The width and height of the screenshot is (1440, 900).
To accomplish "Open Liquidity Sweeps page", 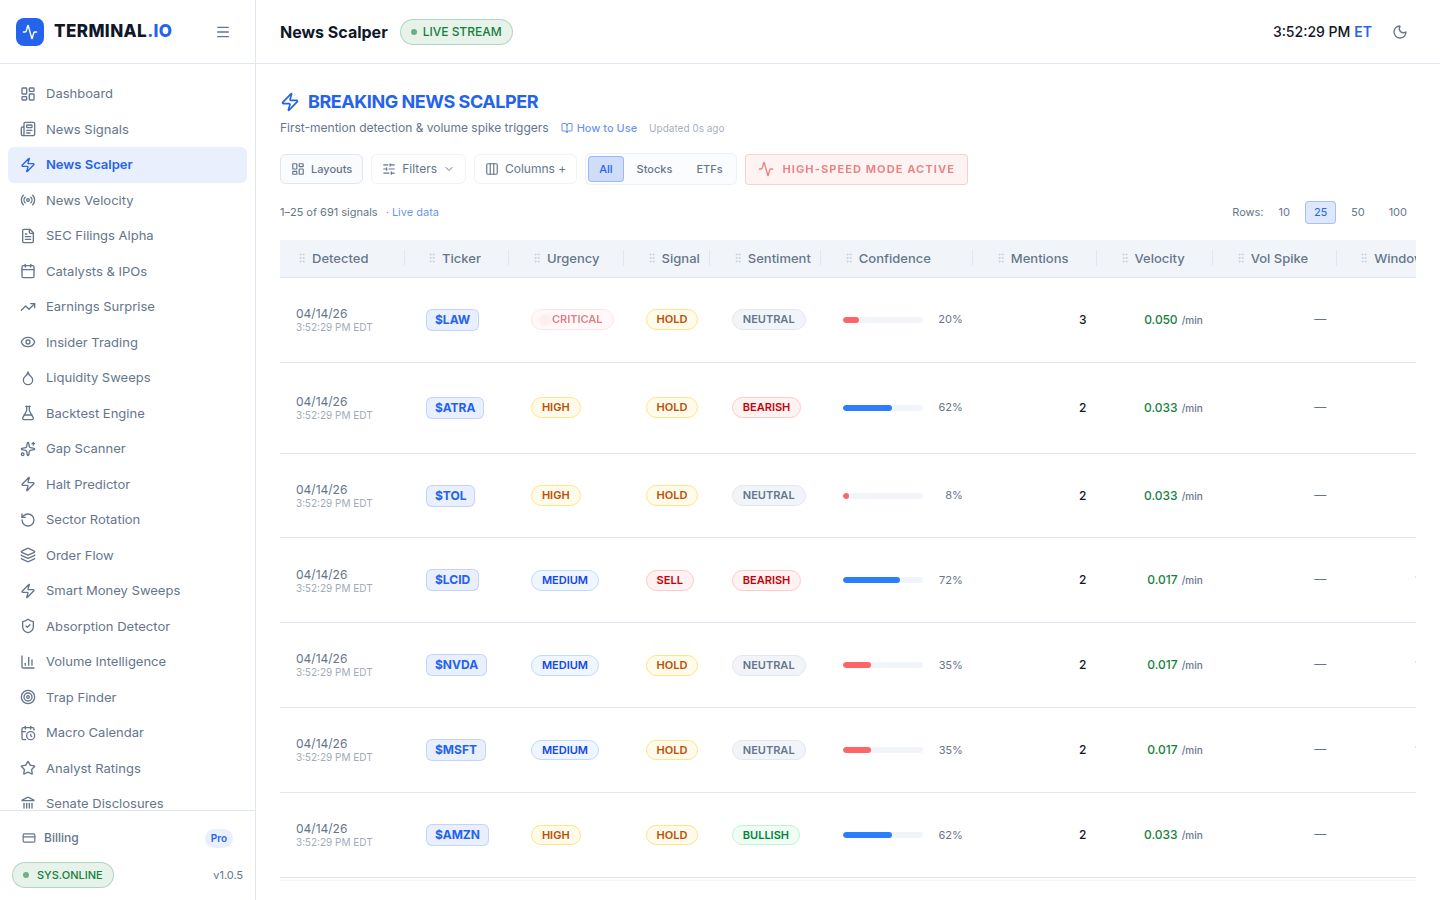I will [x=127, y=378].
